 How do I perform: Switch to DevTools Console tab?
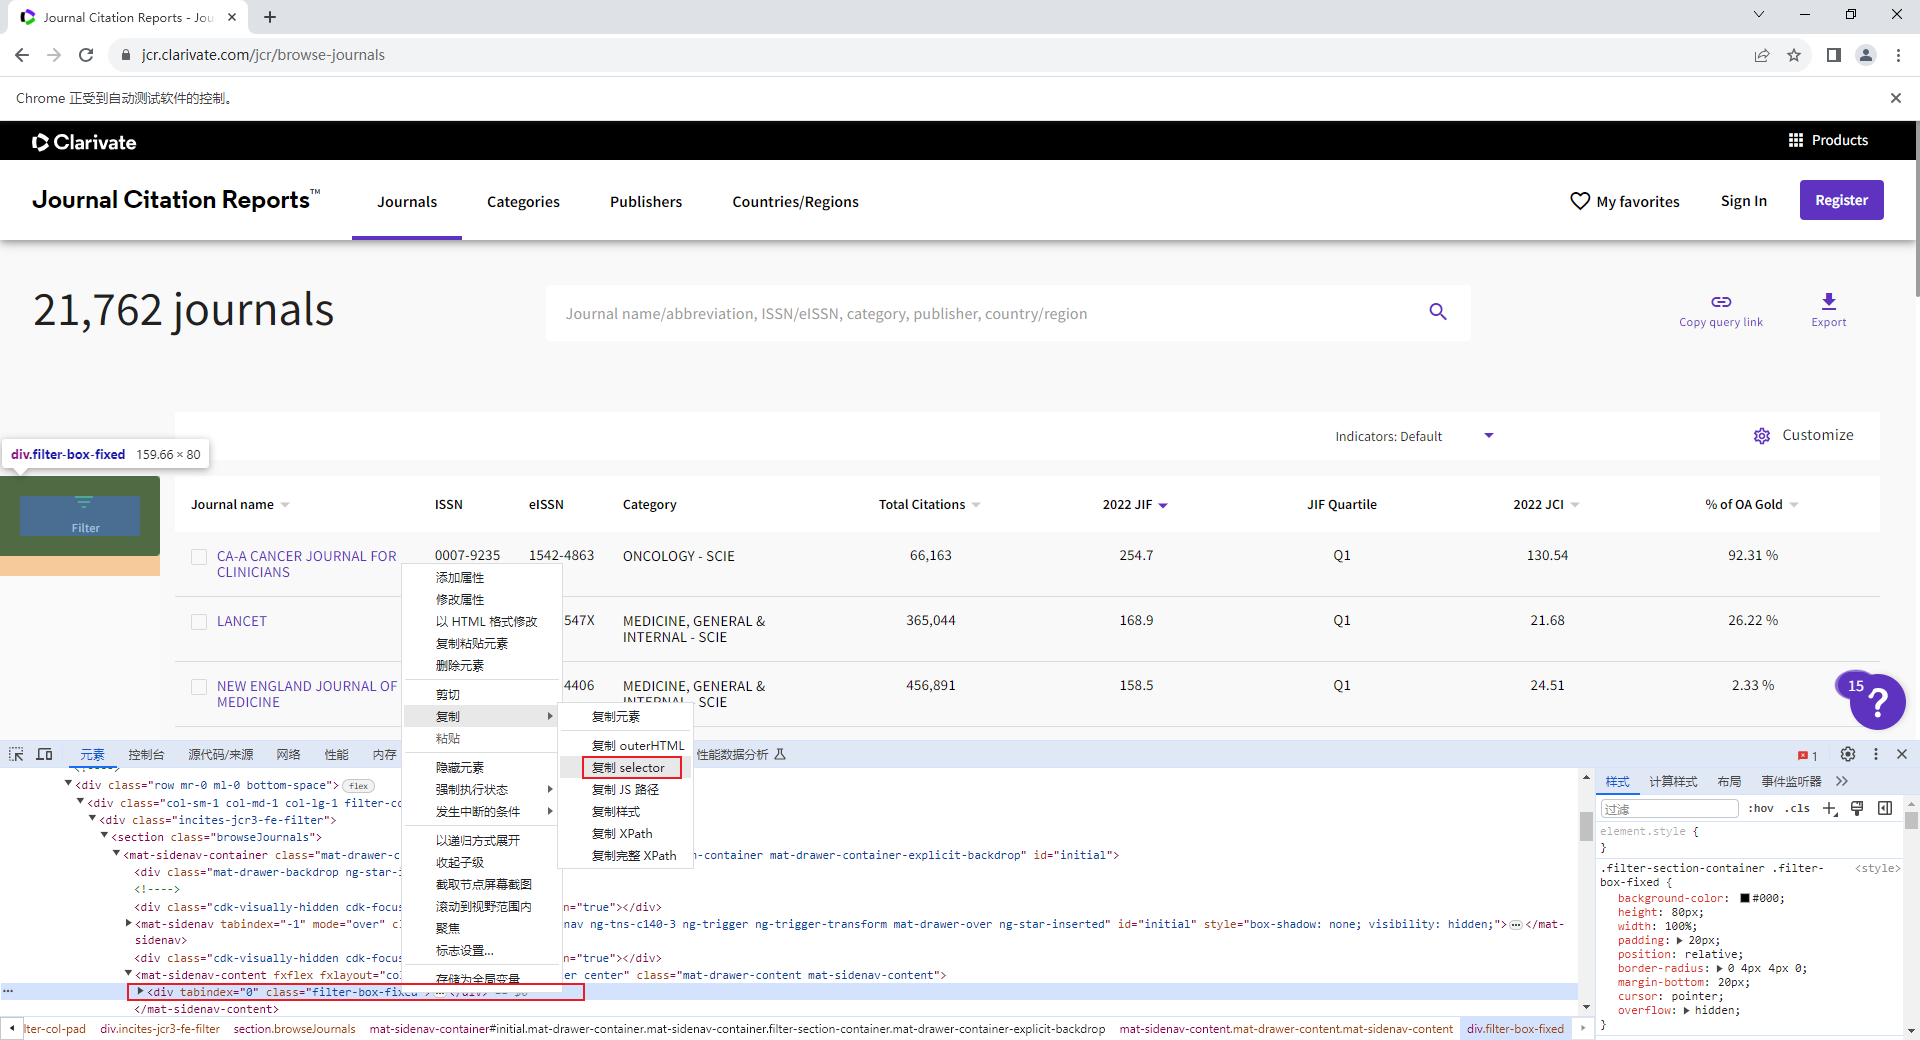coord(146,755)
